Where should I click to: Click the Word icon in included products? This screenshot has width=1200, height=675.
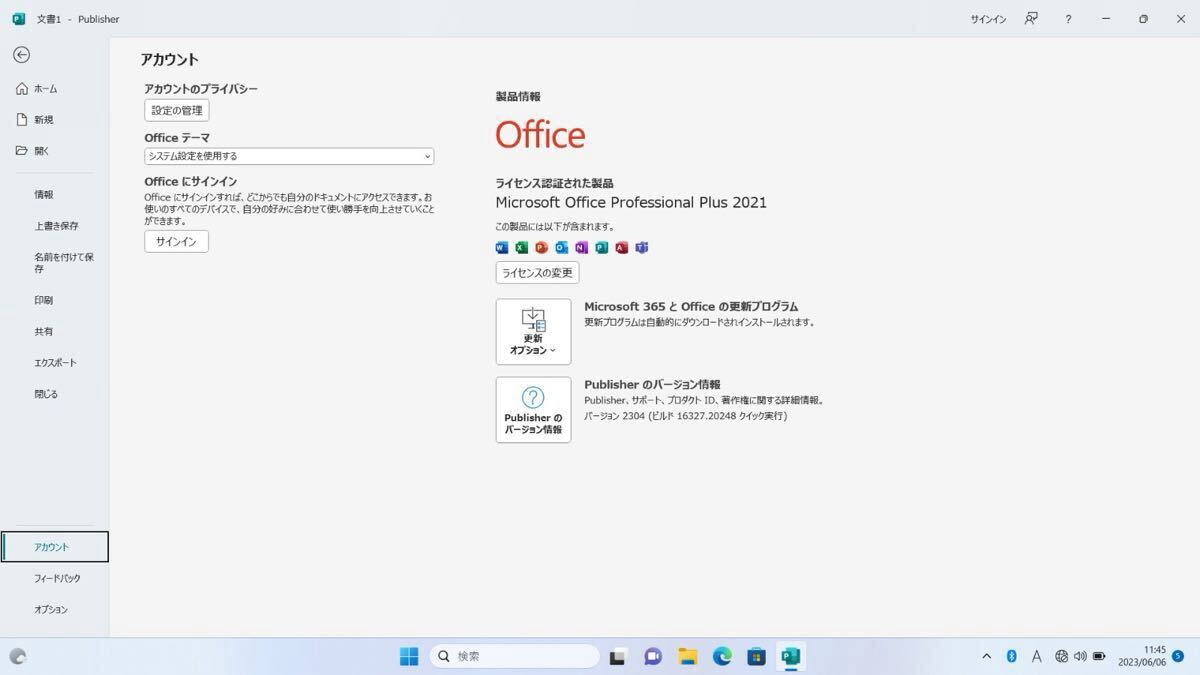pyautogui.click(x=502, y=247)
